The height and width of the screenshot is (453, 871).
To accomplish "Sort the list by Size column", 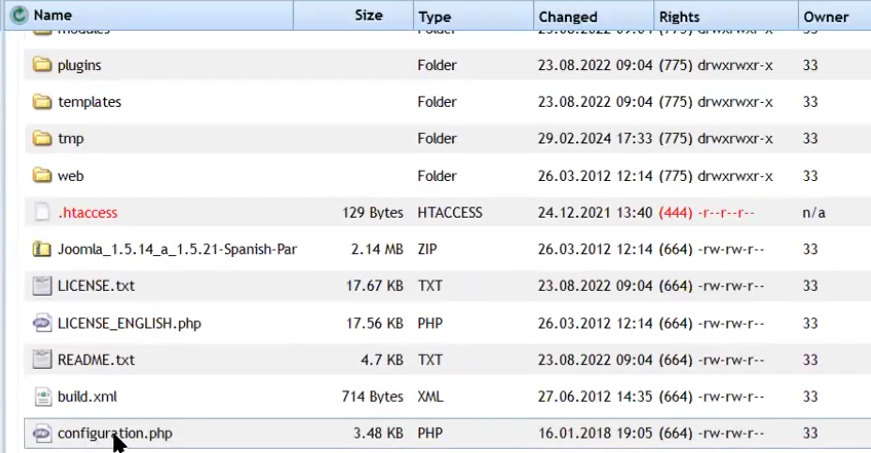I will coord(368,16).
